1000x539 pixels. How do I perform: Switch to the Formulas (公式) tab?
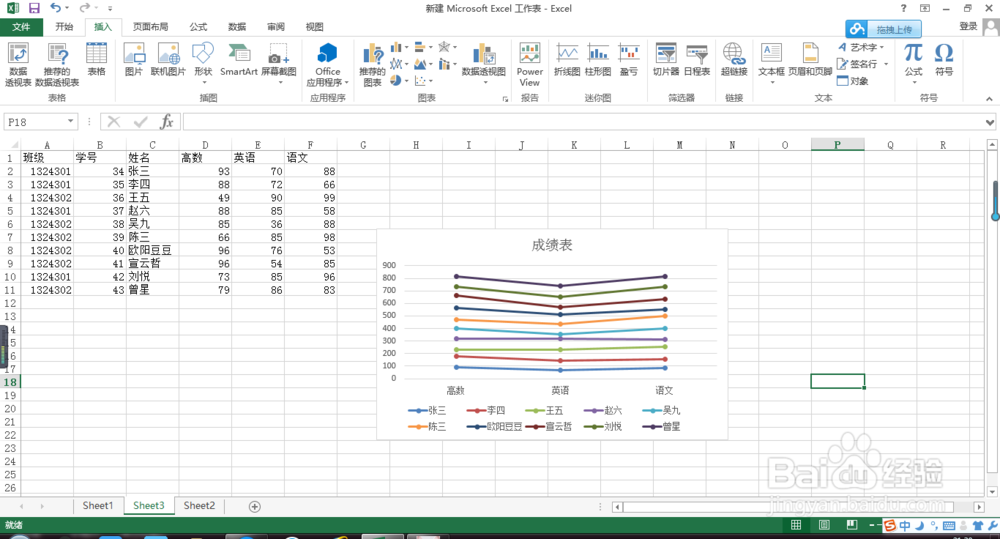pyautogui.click(x=198, y=27)
